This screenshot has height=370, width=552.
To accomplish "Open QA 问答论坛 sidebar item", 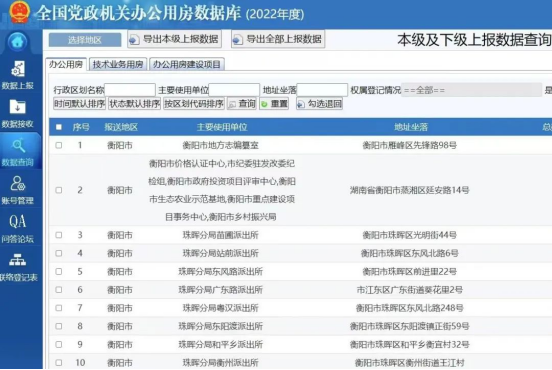I will [x=18, y=228].
